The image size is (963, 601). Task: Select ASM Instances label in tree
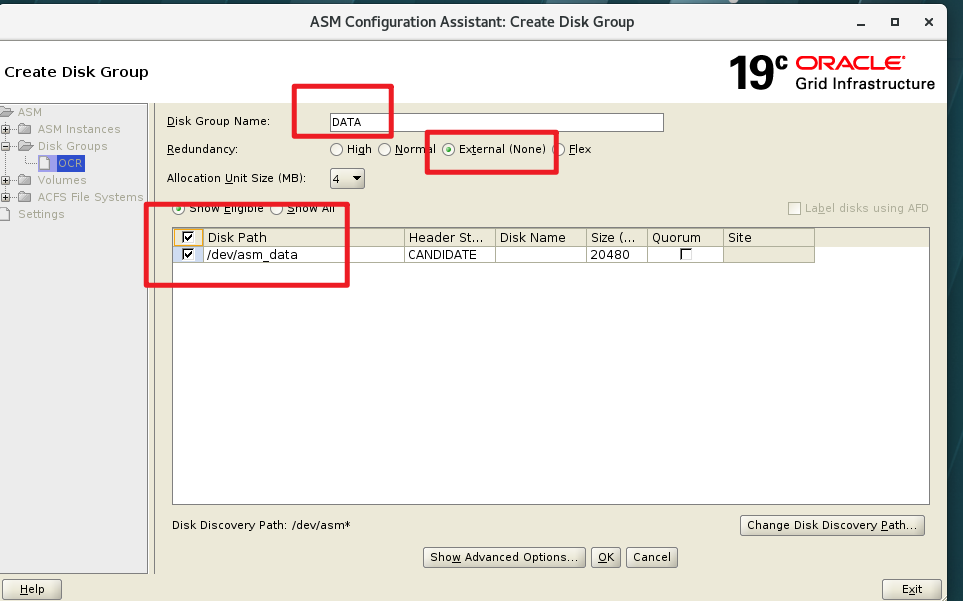tap(79, 129)
